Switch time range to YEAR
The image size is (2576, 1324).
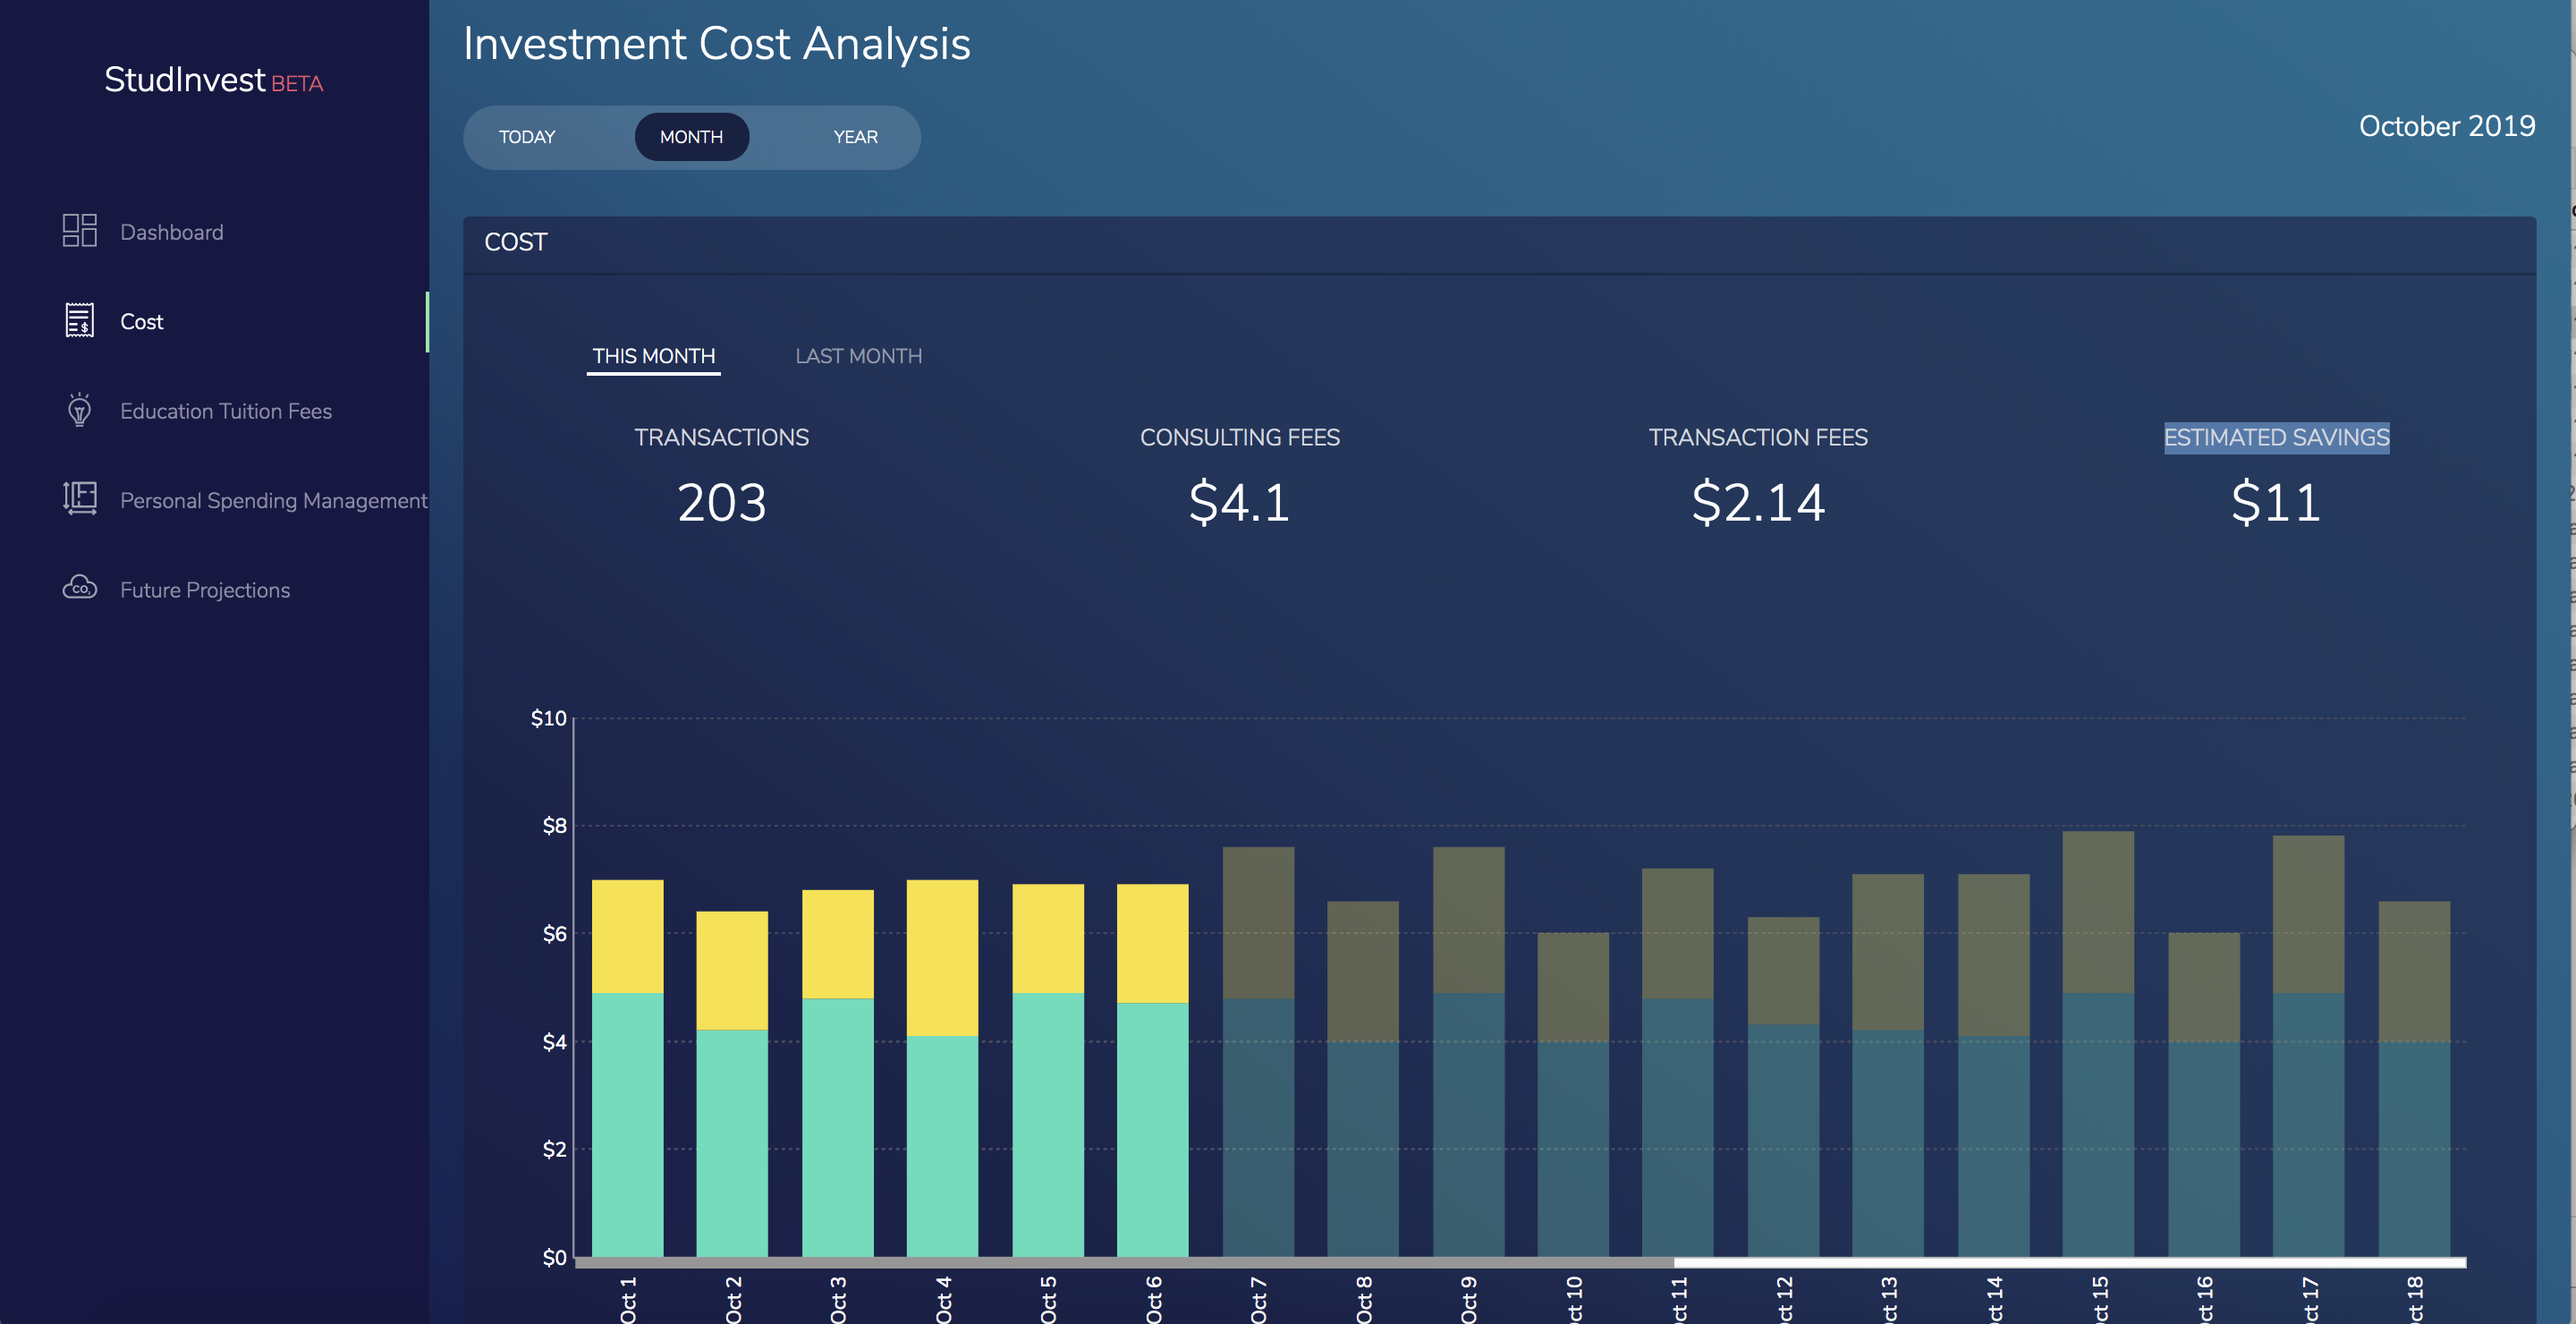pyautogui.click(x=855, y=137)
